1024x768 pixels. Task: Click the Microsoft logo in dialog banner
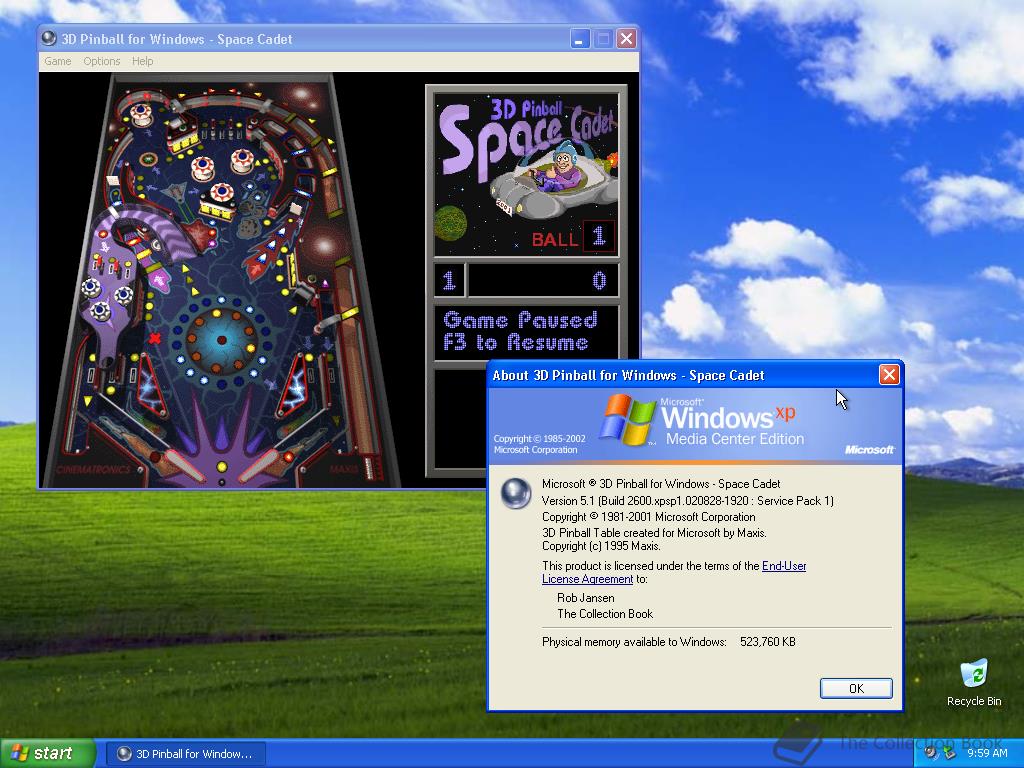[869, 449]
